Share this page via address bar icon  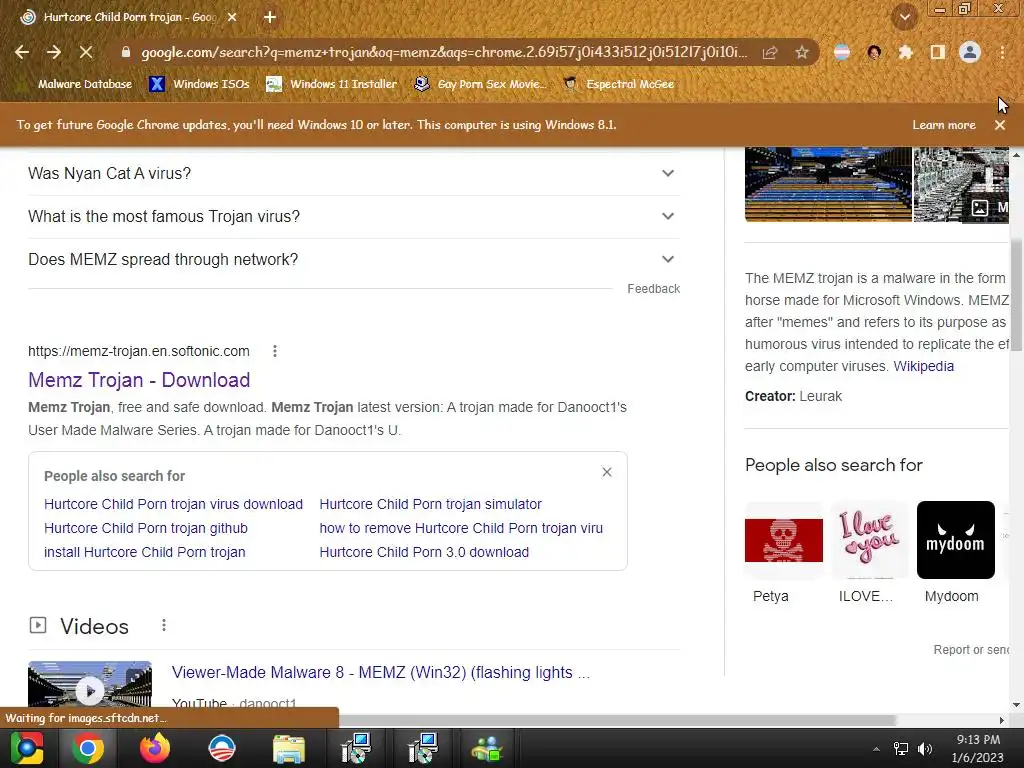pos(770,52)
